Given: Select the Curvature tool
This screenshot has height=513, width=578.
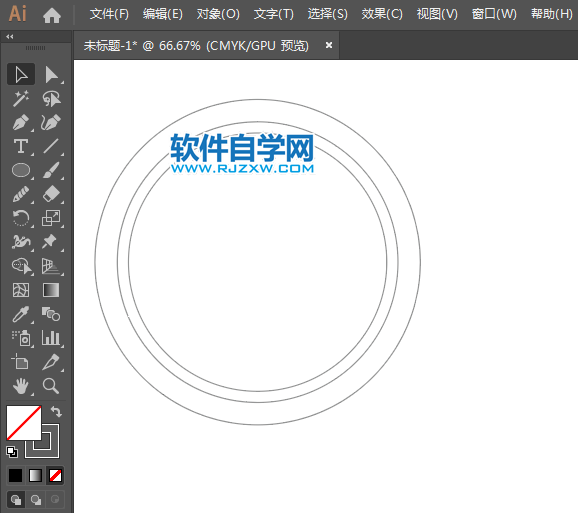Looking at the screenshot, I should pos(51,122).
